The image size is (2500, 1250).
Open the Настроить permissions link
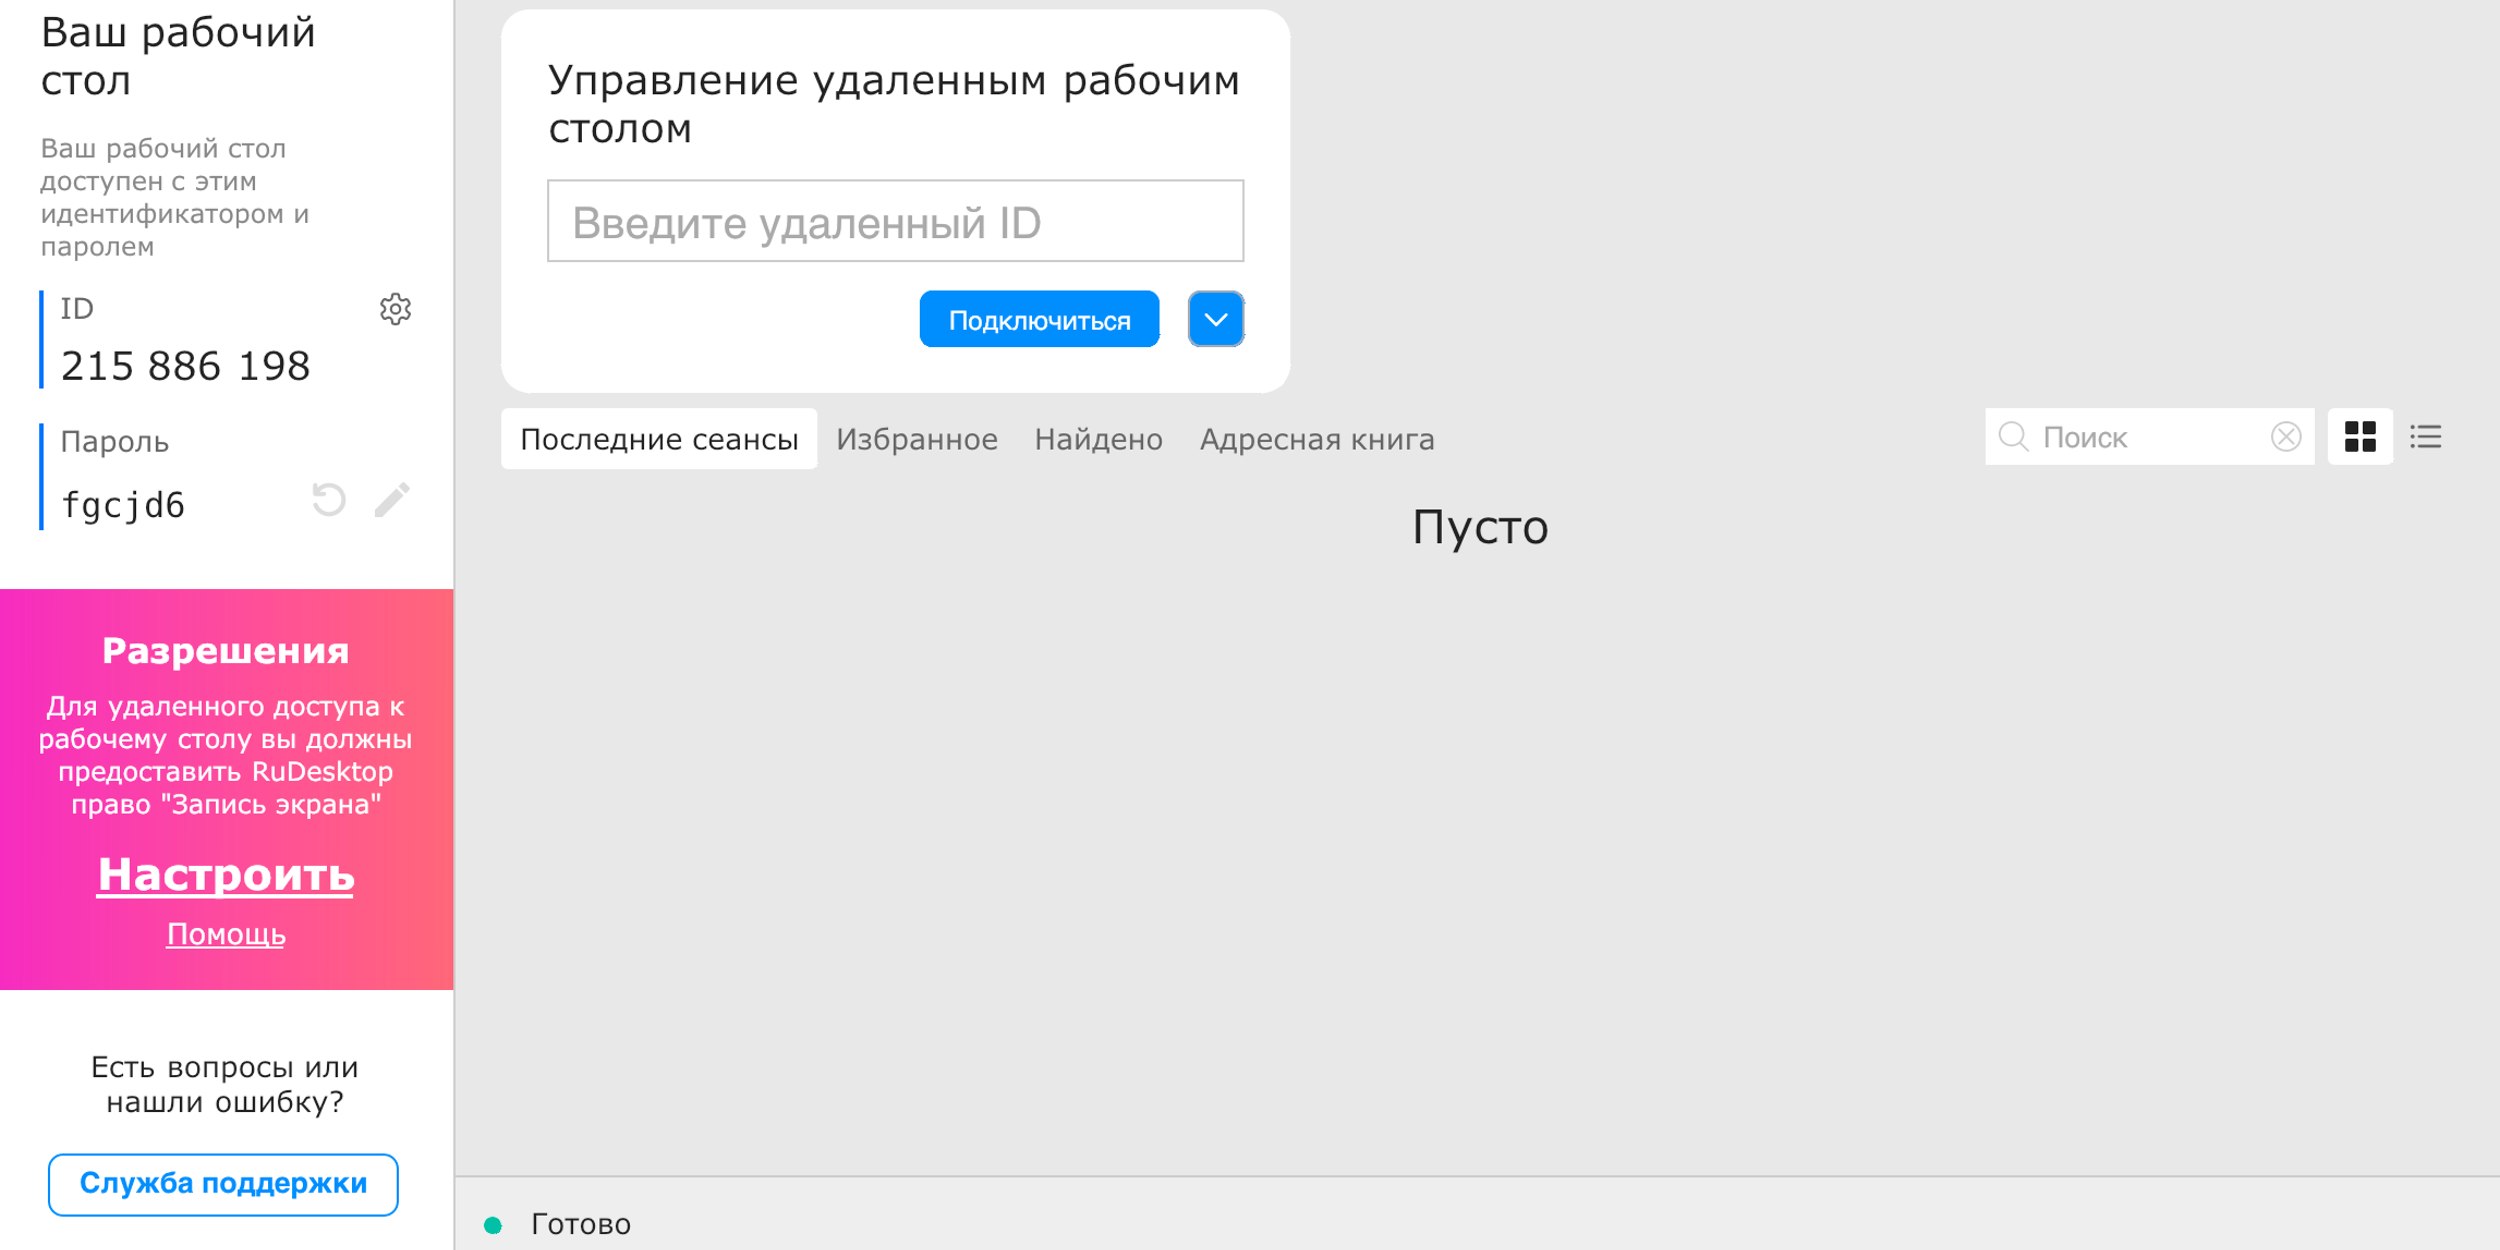coord(226,874)
